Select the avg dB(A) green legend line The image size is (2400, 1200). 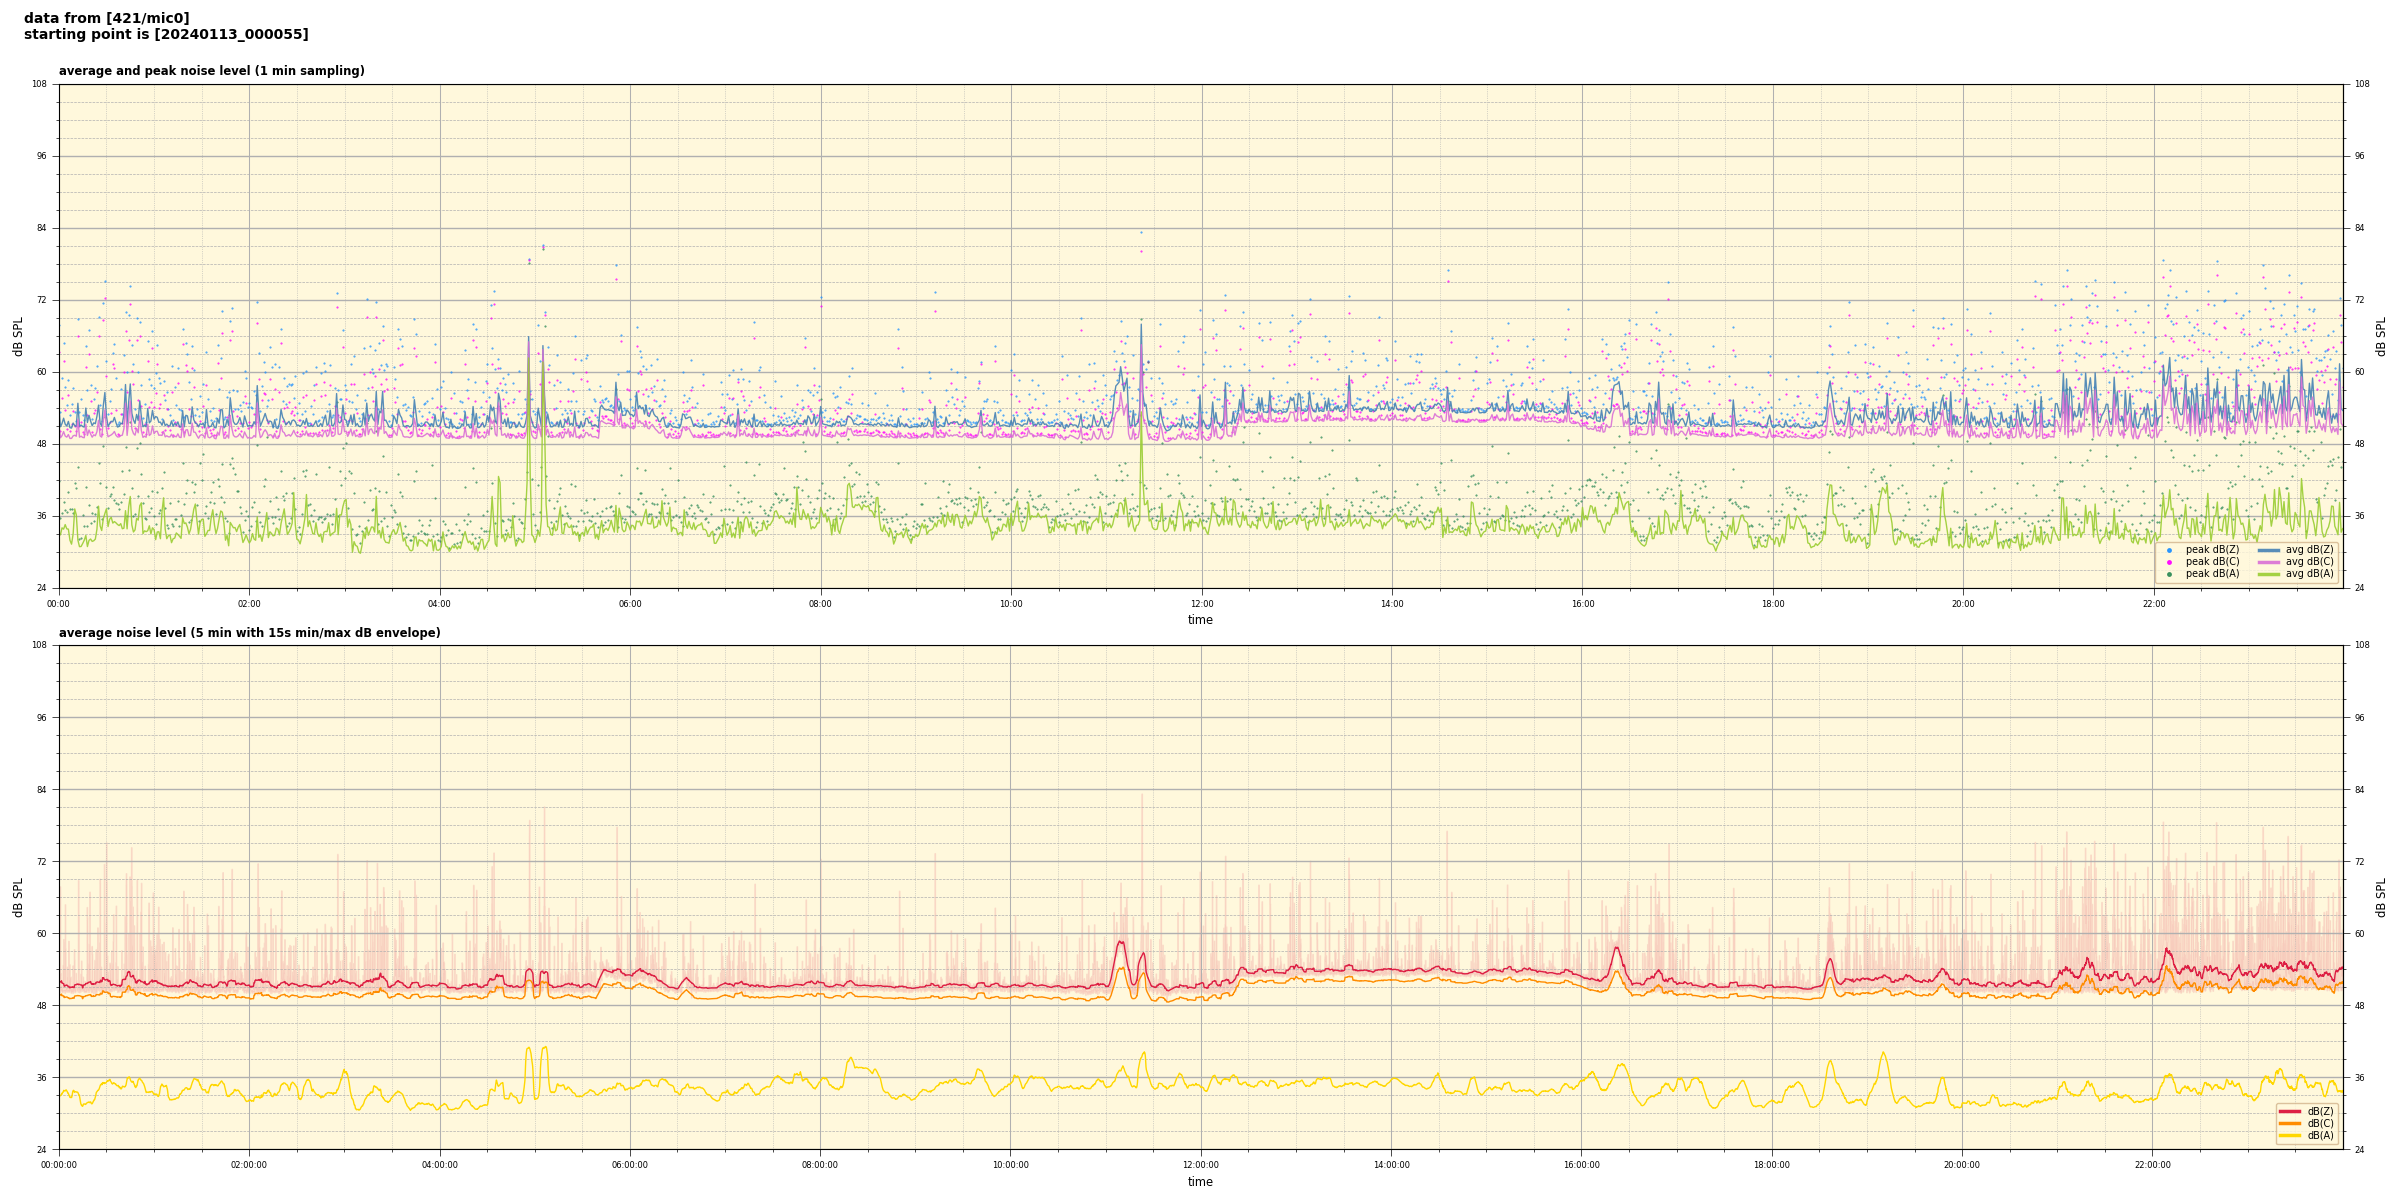2268,574
